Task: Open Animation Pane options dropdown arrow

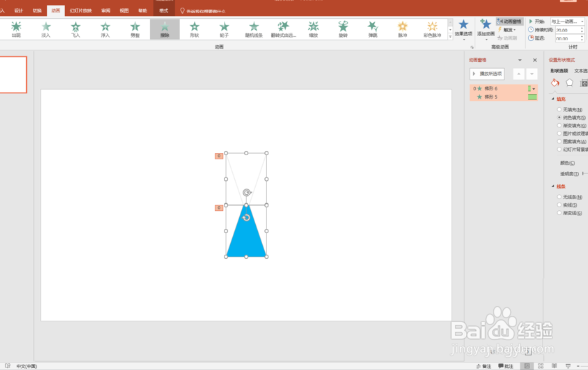Action: tap(520, 60)
